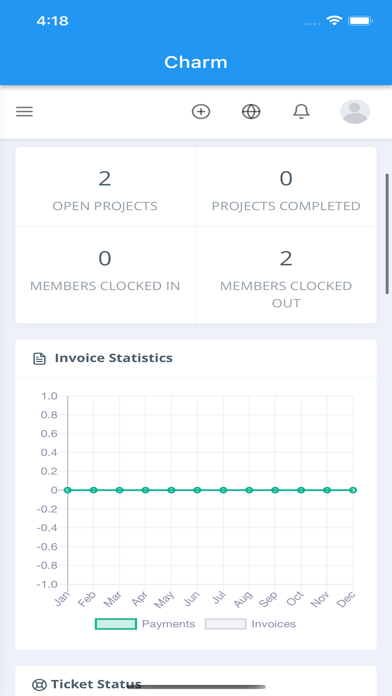Tap the plus circle quick-add icon
Screen dimensions: 392x696
[201, 111]
